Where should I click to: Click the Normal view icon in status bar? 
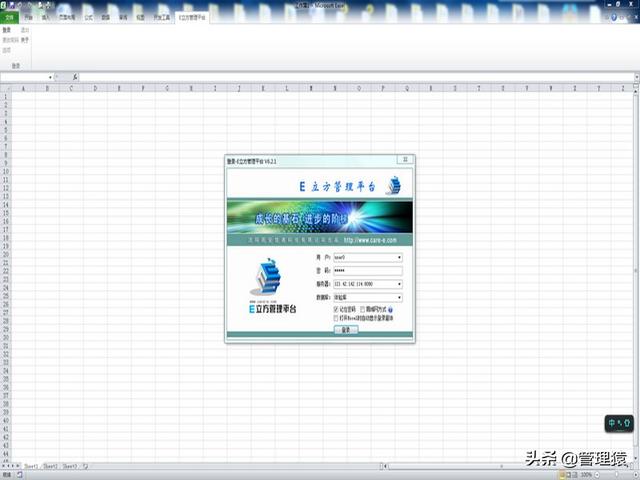point(562,475)
